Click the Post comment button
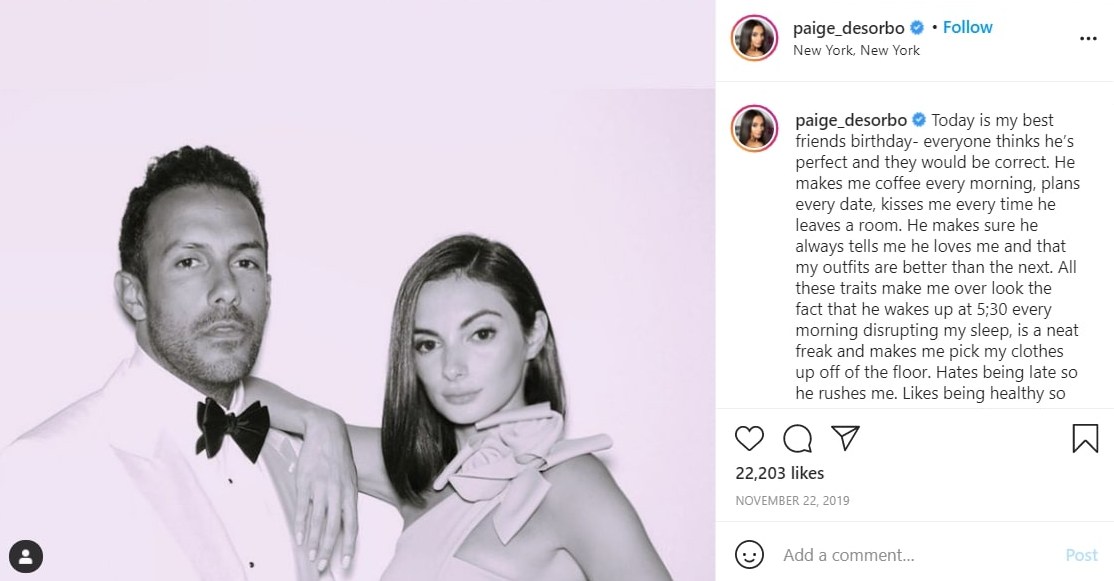1114x581 pixels. pos(1081,555)
